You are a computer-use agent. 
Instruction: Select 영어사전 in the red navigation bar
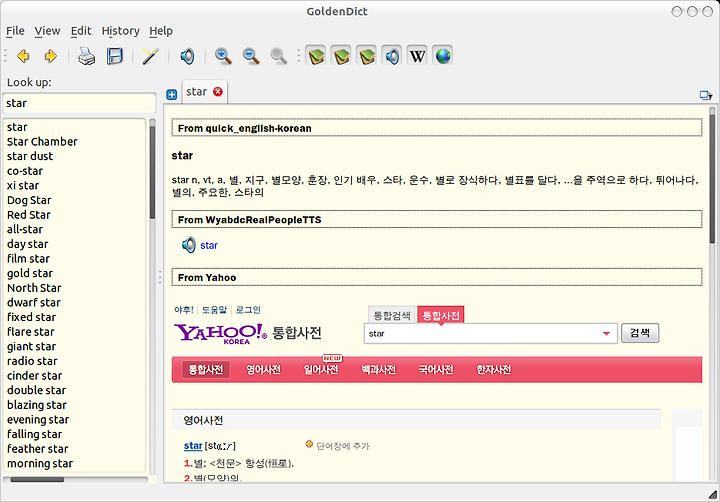pos(263,370)
